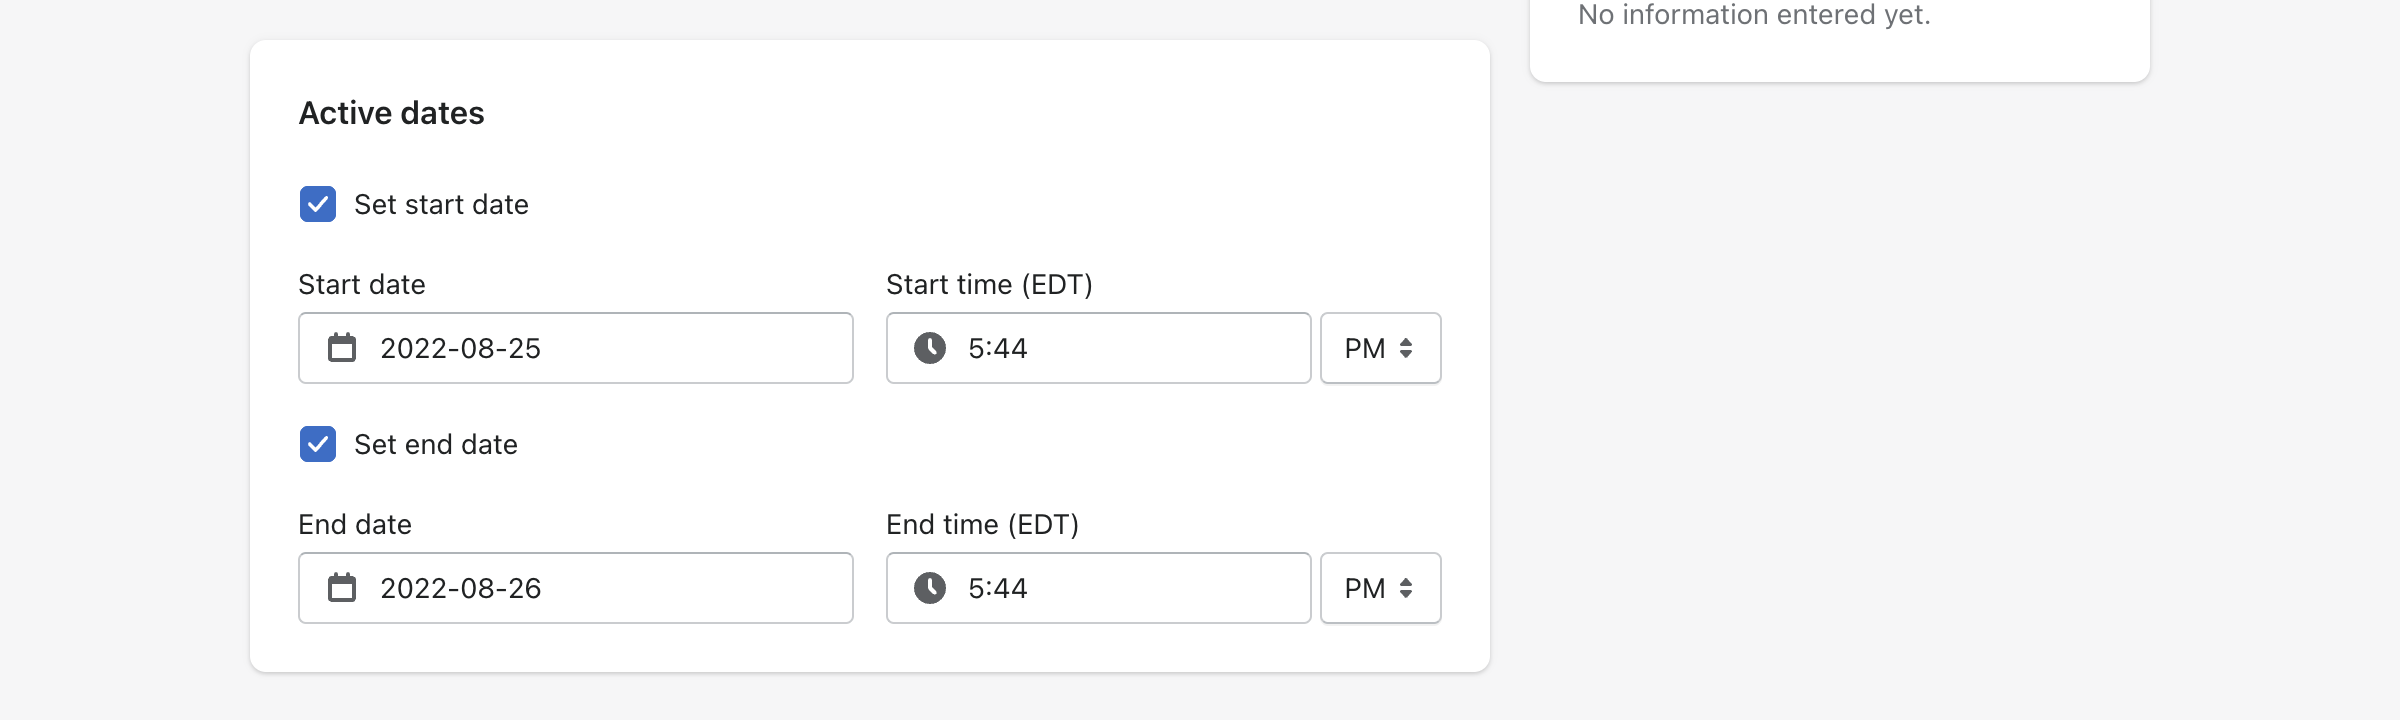Focus the Start time 5:44 text
The image size is (2400, 720).
click(x=998, y=348)
